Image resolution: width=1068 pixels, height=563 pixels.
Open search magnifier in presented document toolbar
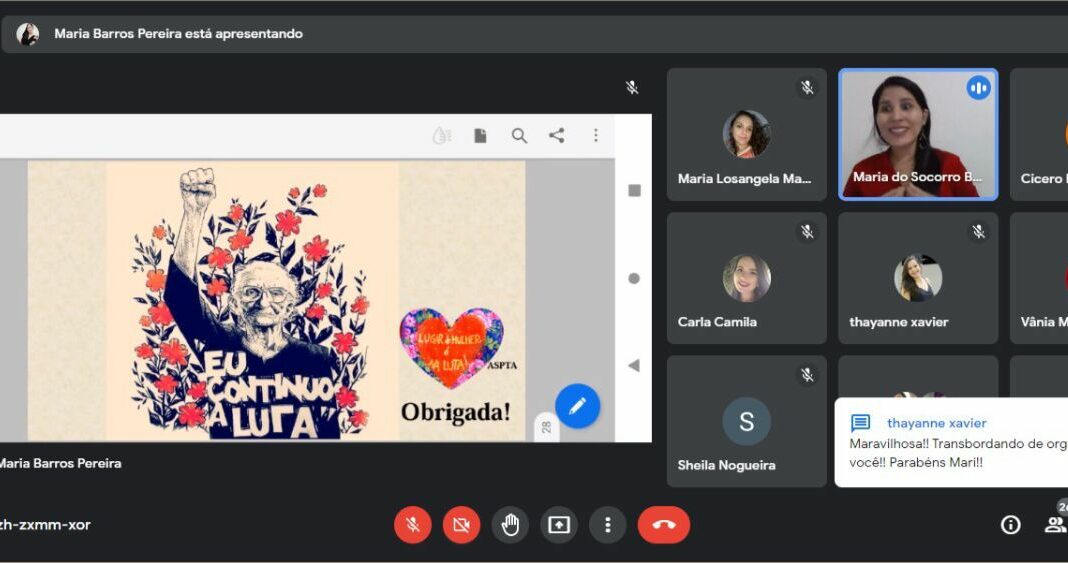[519, 136]
